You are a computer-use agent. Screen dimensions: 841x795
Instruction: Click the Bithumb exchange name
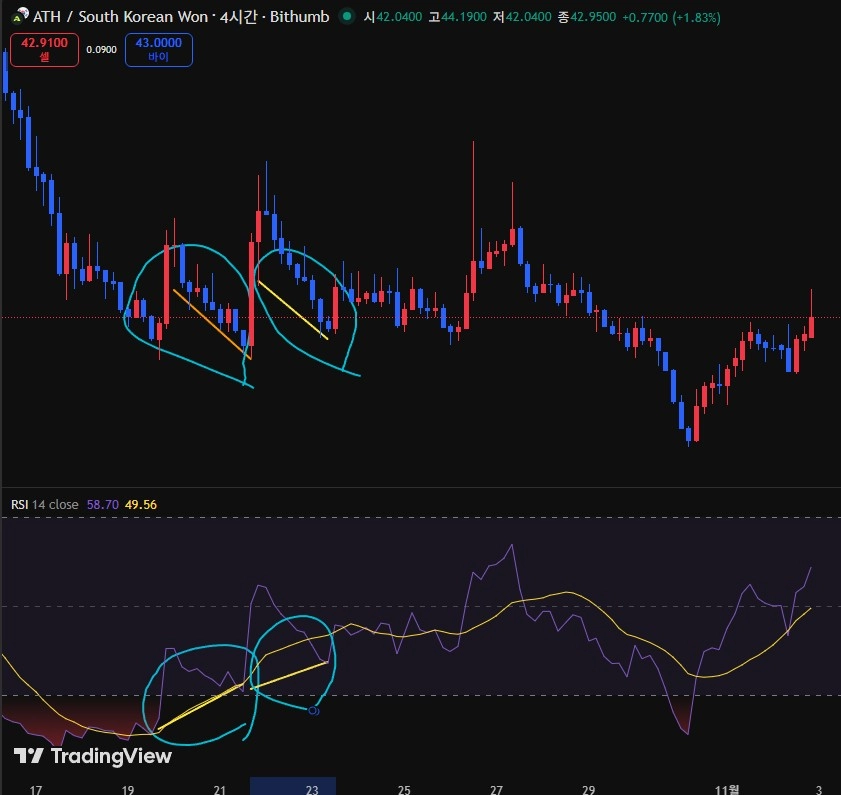pos(295,17)
